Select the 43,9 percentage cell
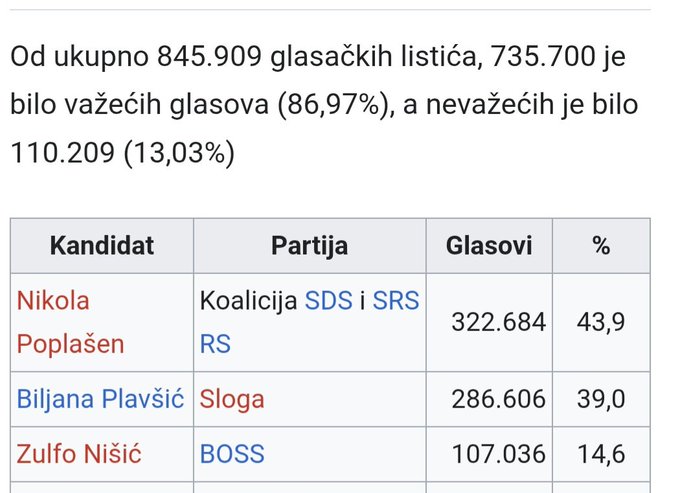This screenshot has height=493, width=680. pyautogui.click(x=601, y=322)
